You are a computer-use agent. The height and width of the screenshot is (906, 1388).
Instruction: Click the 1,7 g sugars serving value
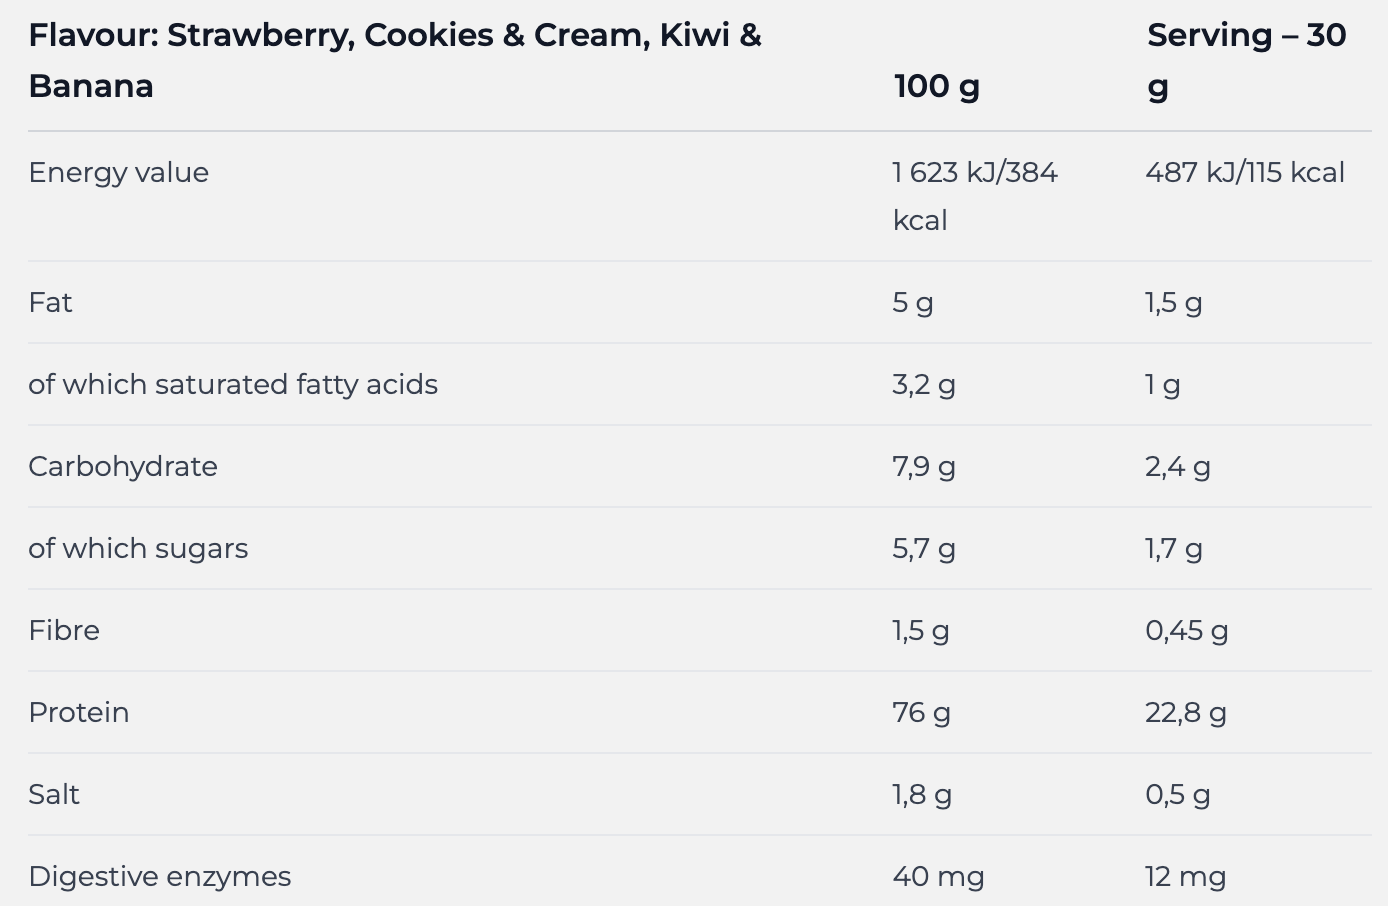point(1174,548)
